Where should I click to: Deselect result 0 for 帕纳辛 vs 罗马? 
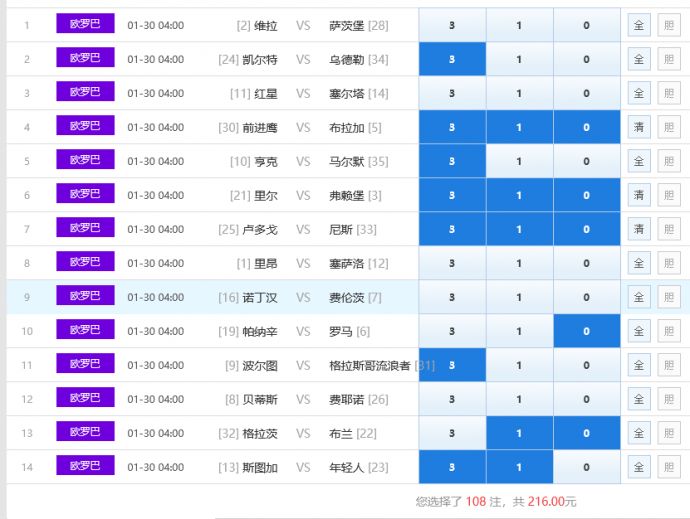pos(586,331)
